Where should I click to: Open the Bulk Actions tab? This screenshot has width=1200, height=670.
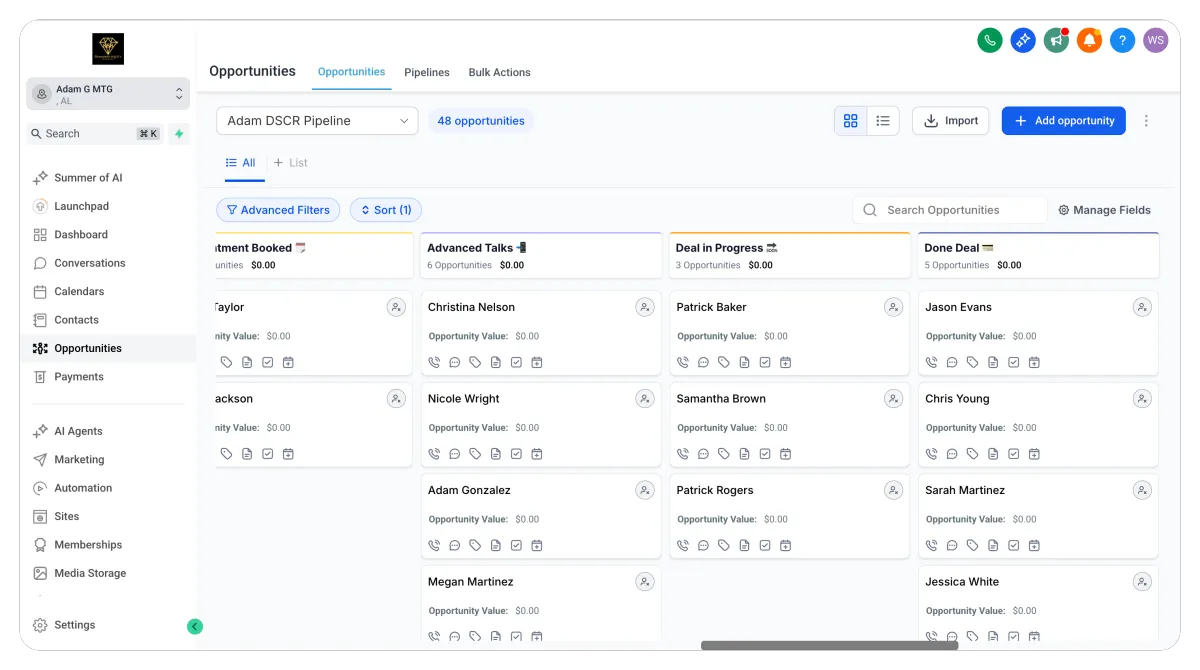pos(499,72)
